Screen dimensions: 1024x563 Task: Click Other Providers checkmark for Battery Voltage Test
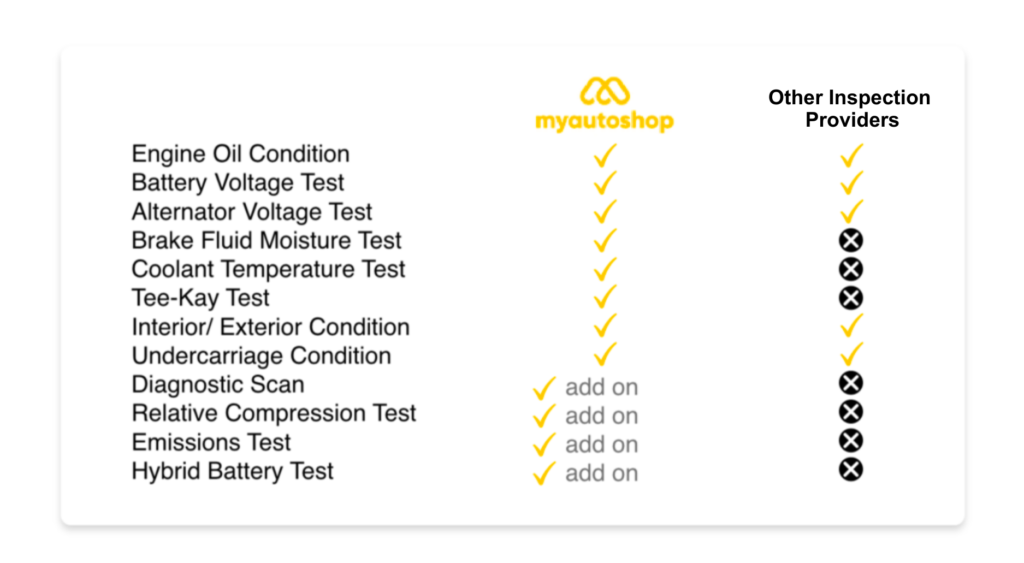[851, 183]
